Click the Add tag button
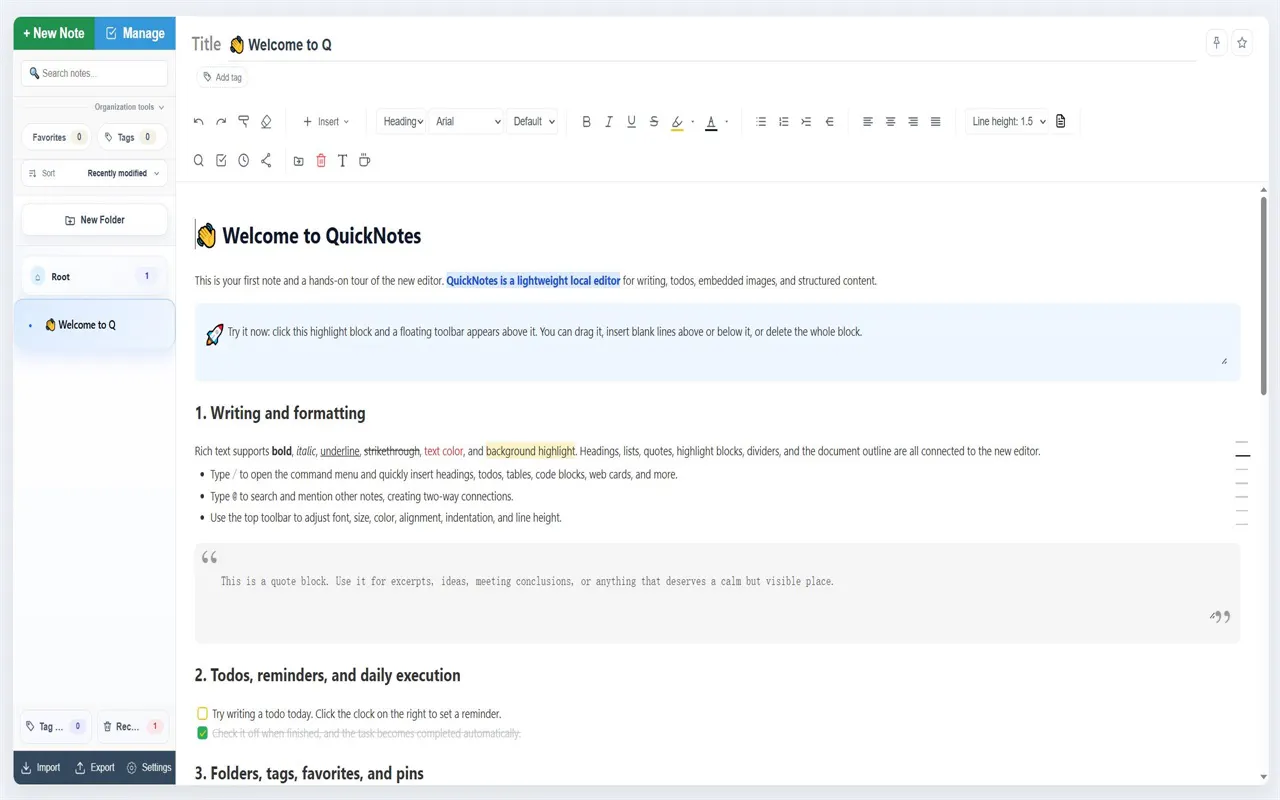 pos(222,77)
